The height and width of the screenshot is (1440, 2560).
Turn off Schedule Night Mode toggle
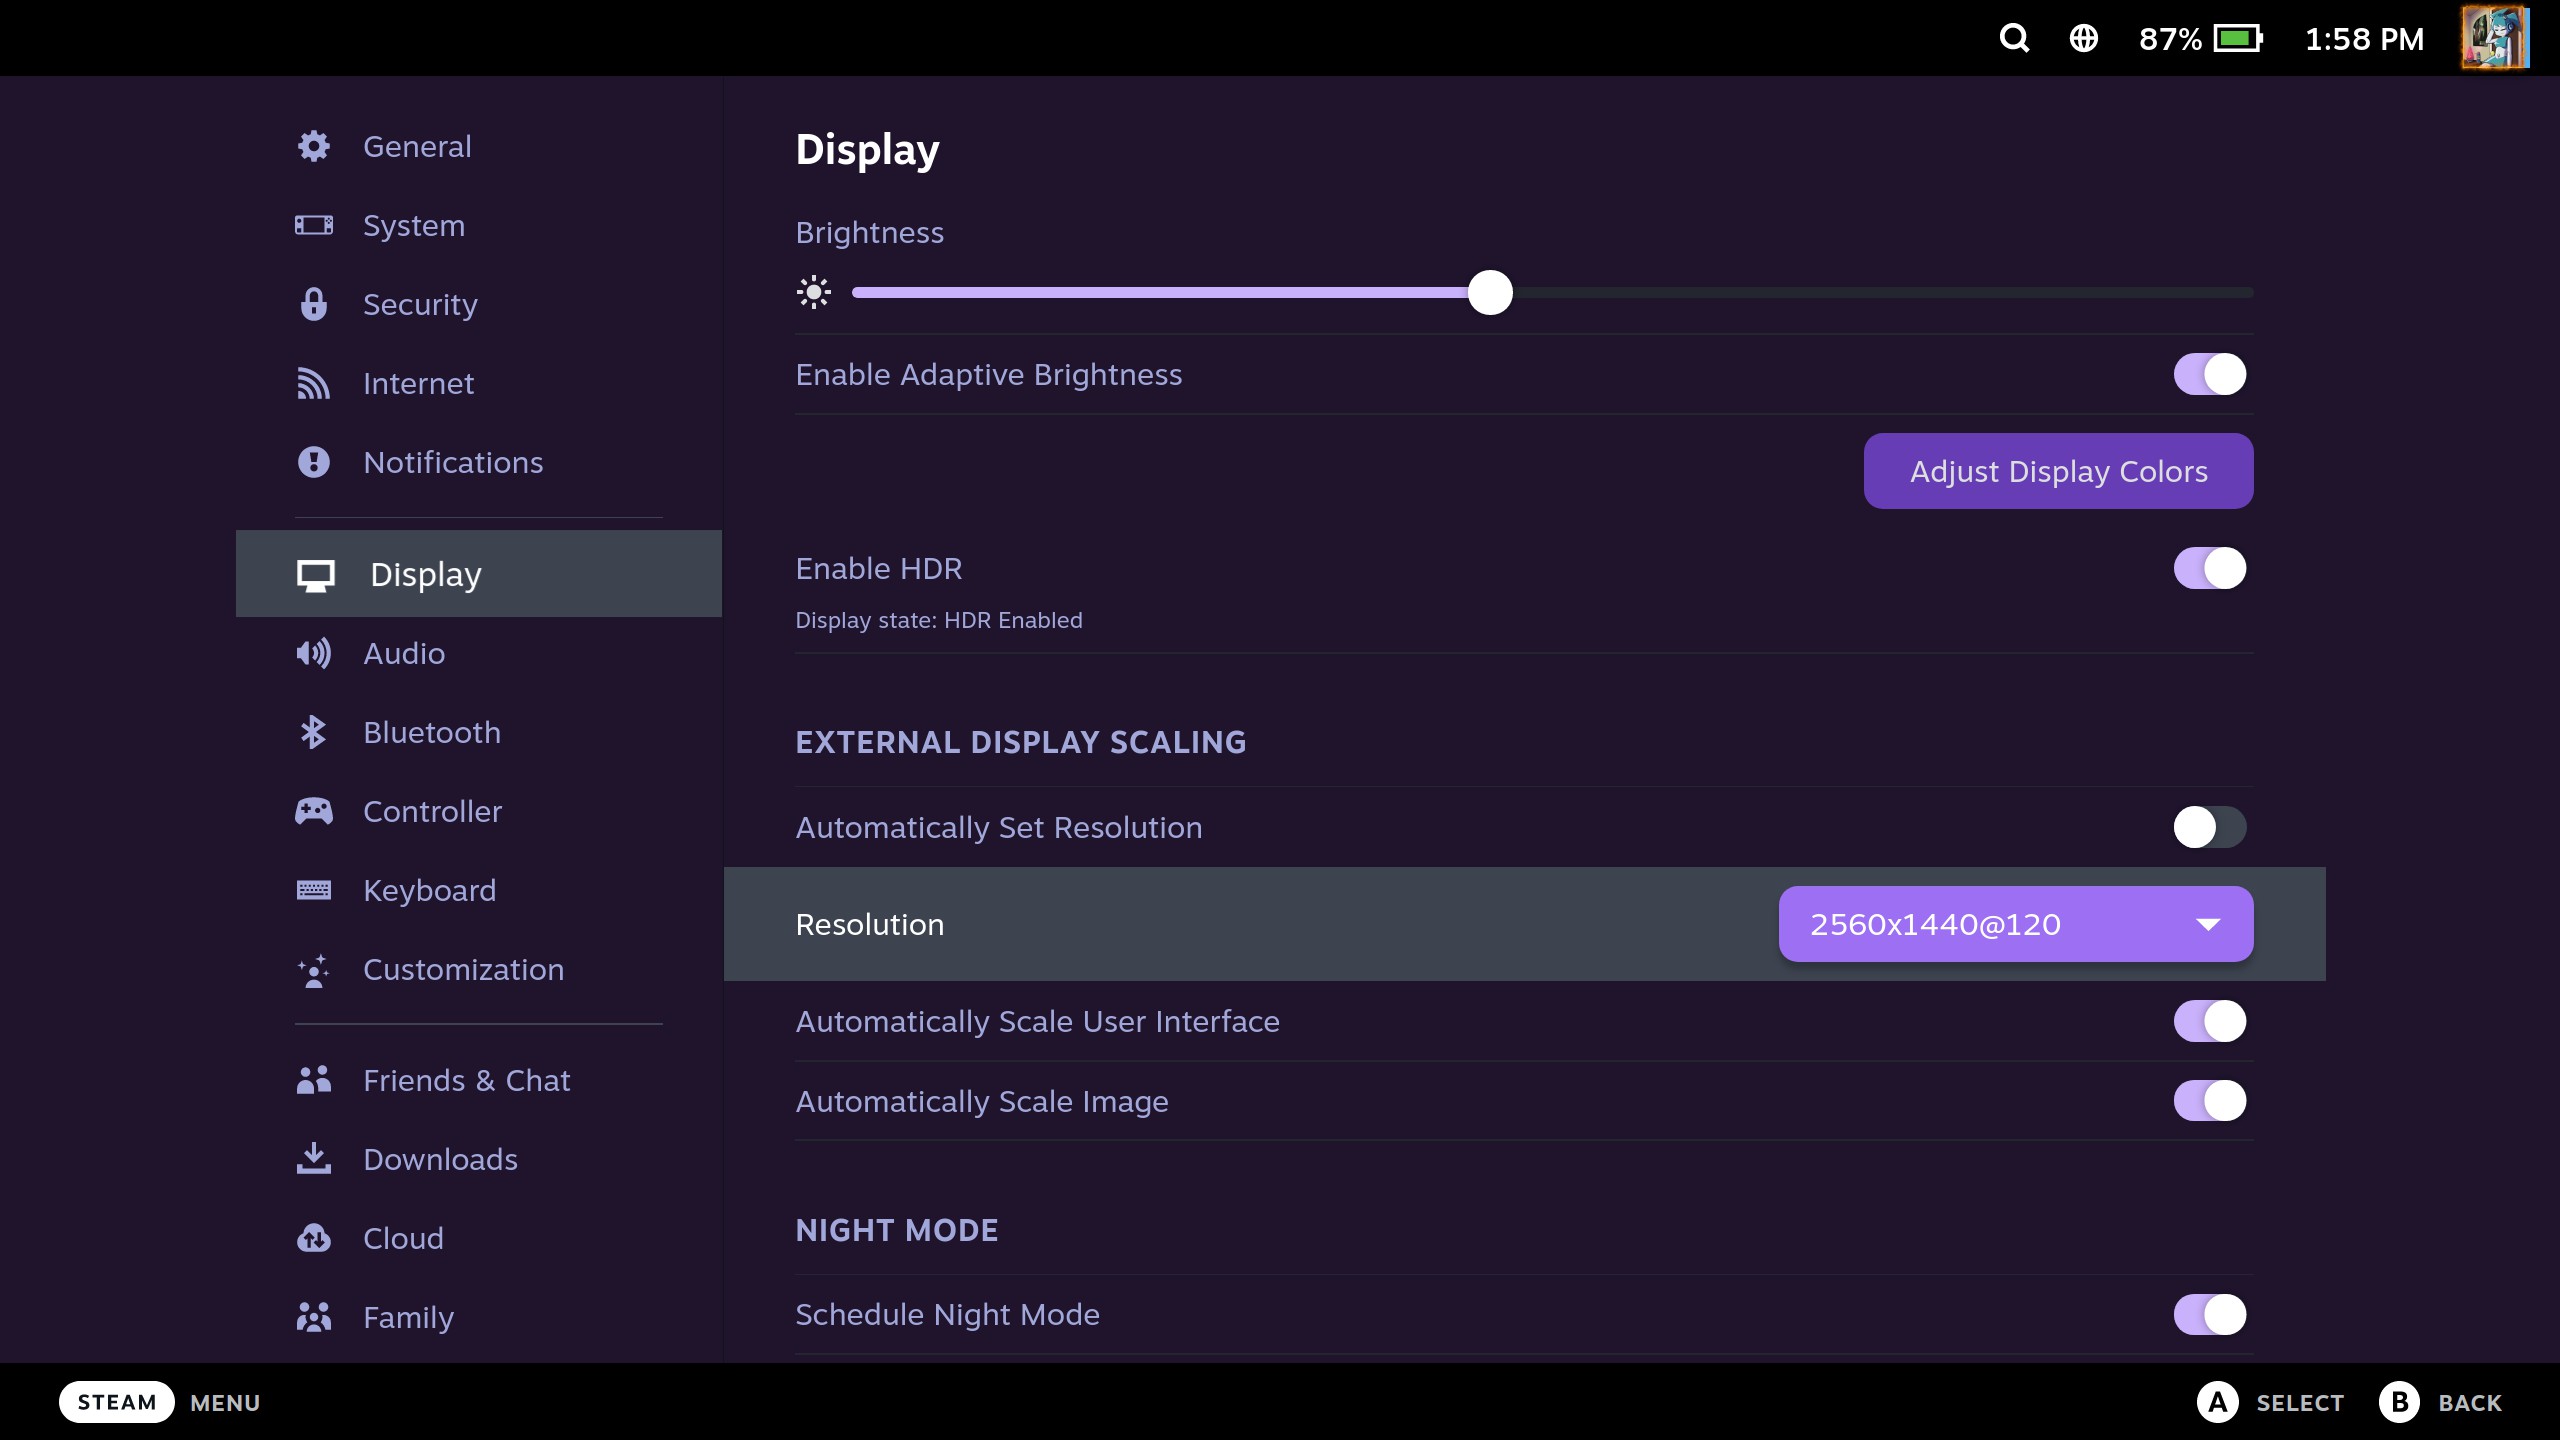click(2210, 1314)
